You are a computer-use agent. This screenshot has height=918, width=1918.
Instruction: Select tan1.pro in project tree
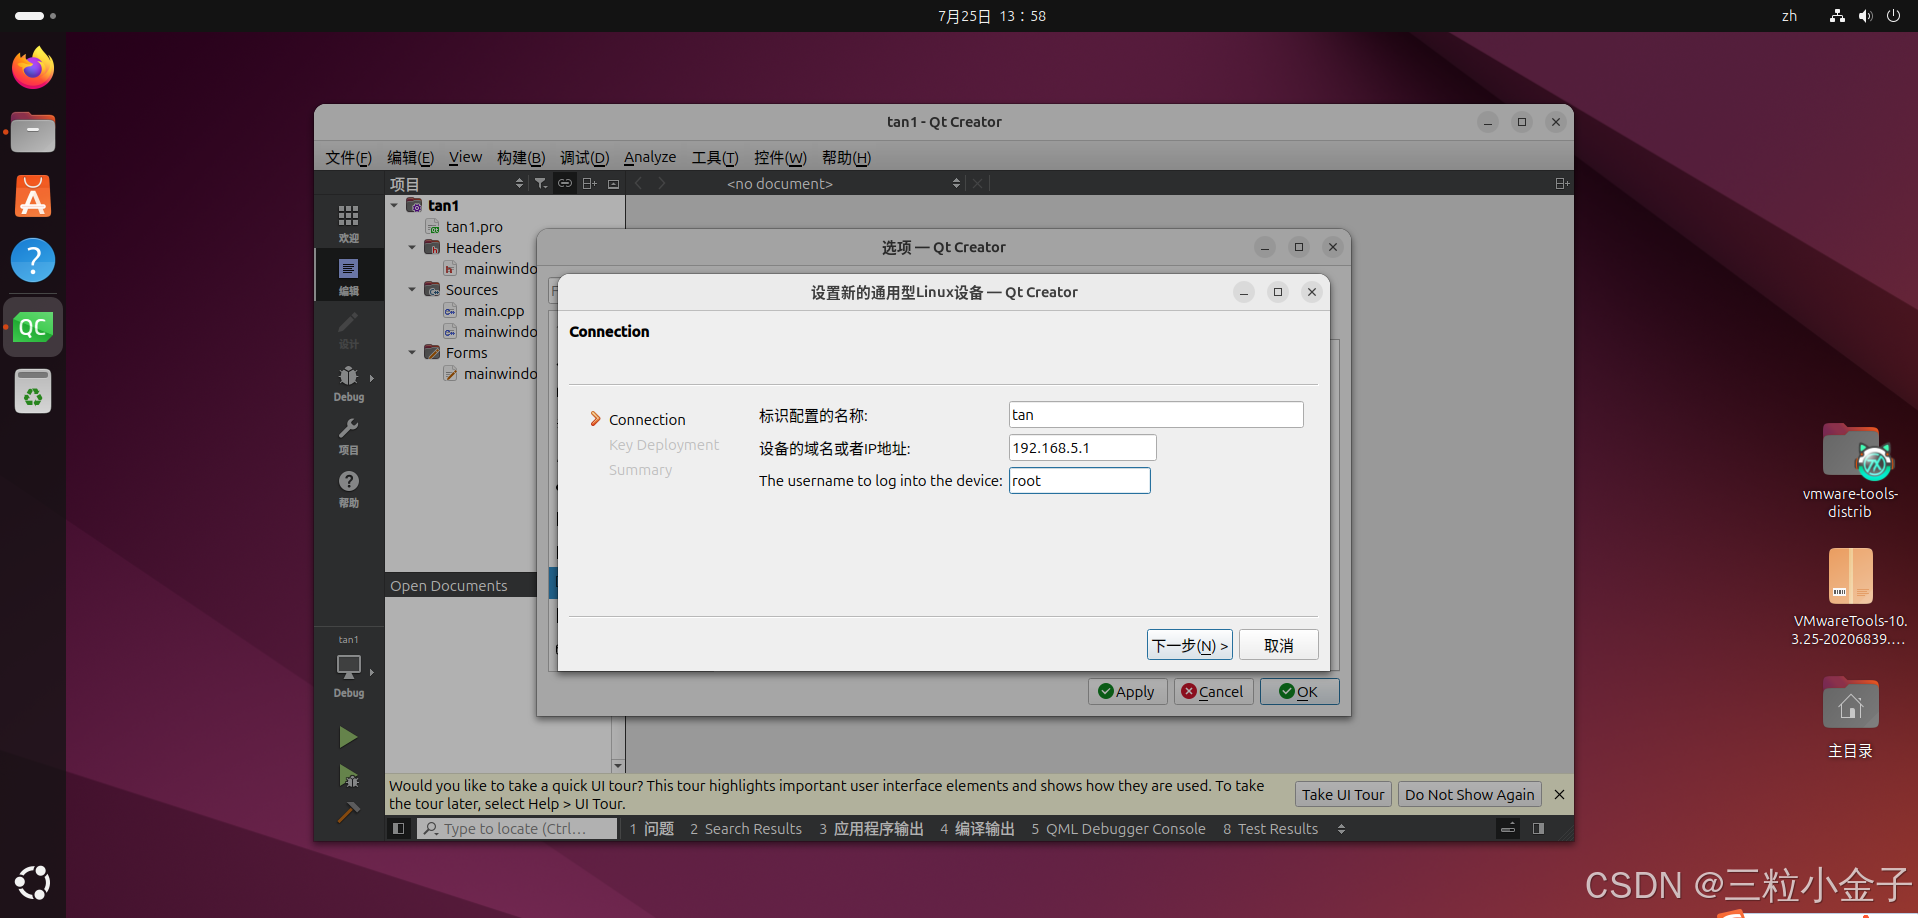pos(474,226)
